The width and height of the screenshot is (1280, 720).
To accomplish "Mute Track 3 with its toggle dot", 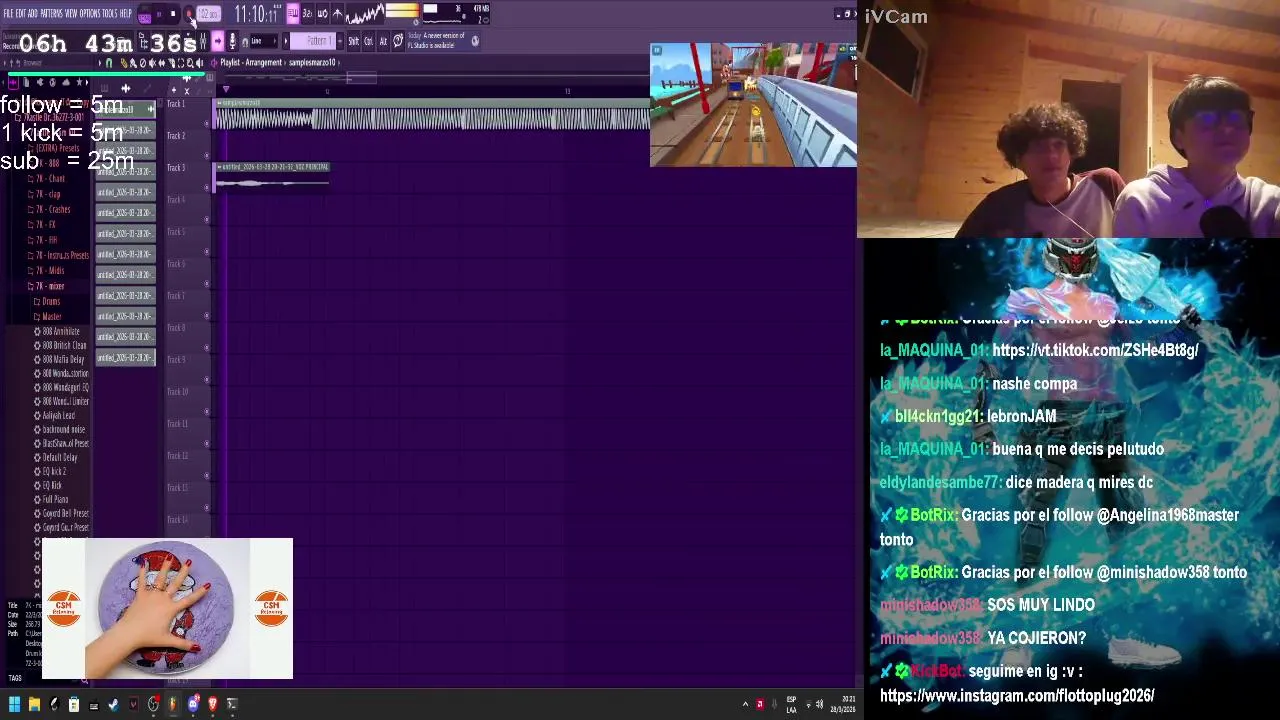I will coord(207,188).
